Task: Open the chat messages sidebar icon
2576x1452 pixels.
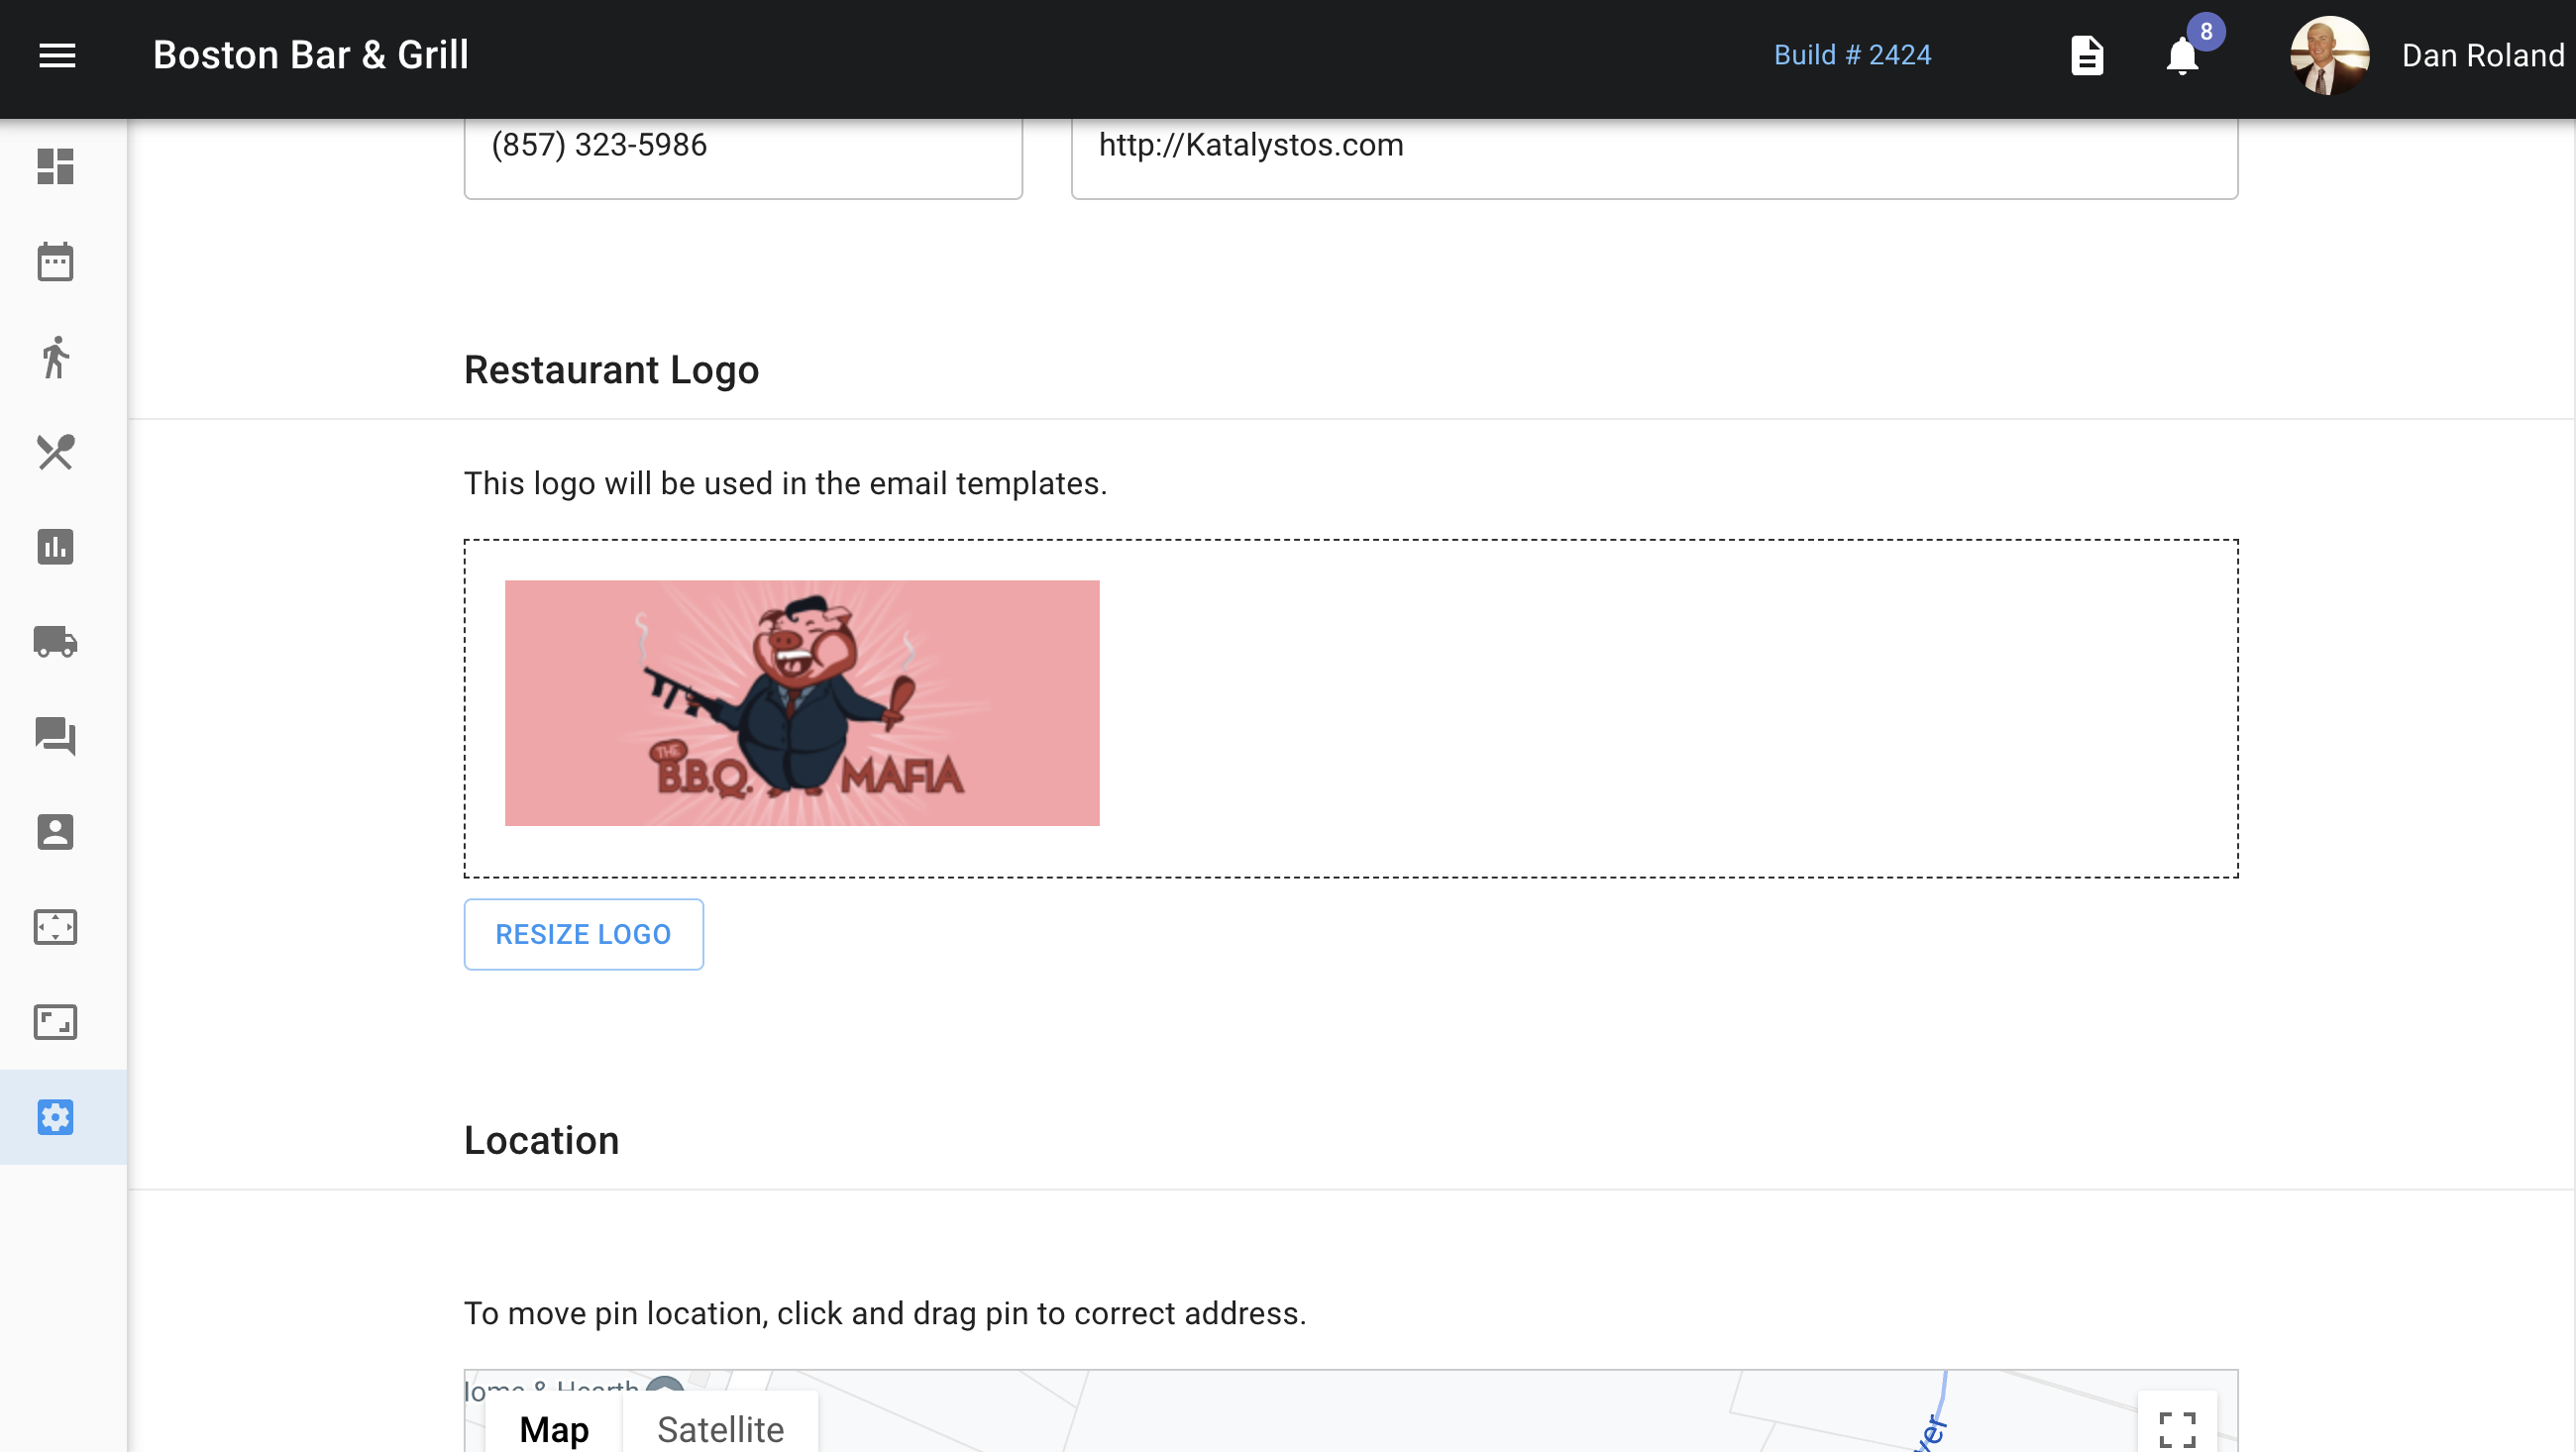Action: [56, 737]
